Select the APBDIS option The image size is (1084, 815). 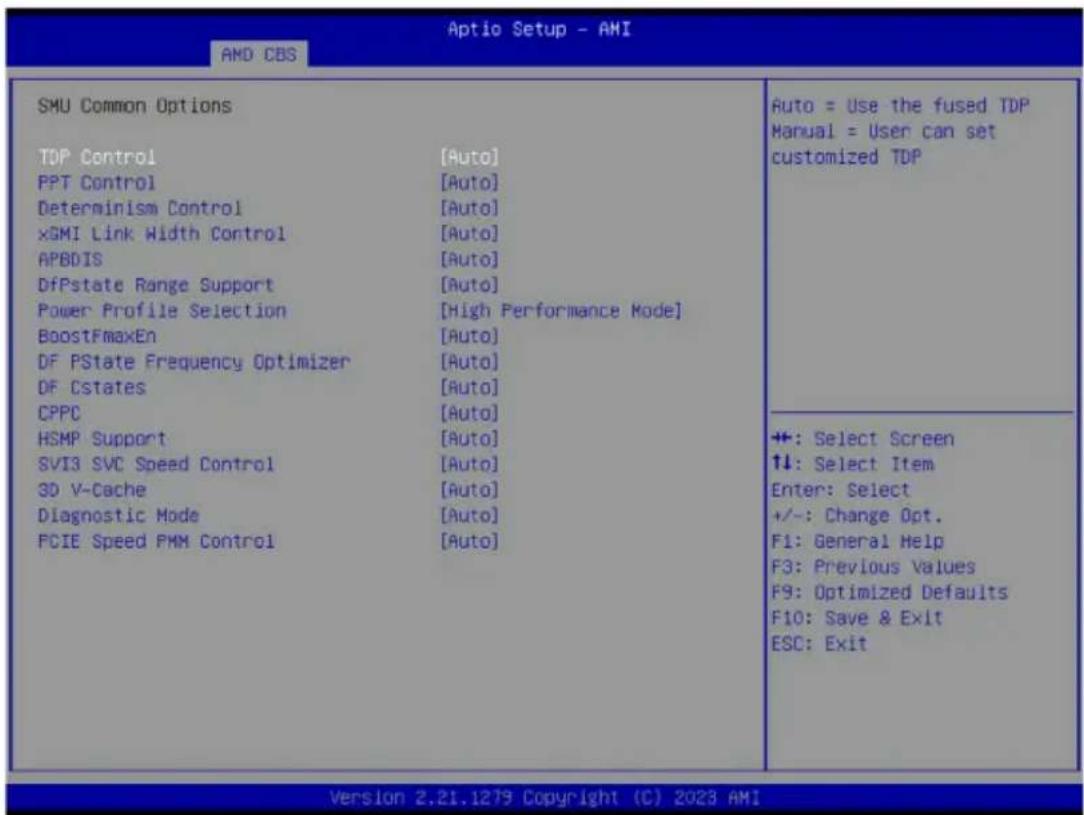[70, 259]
